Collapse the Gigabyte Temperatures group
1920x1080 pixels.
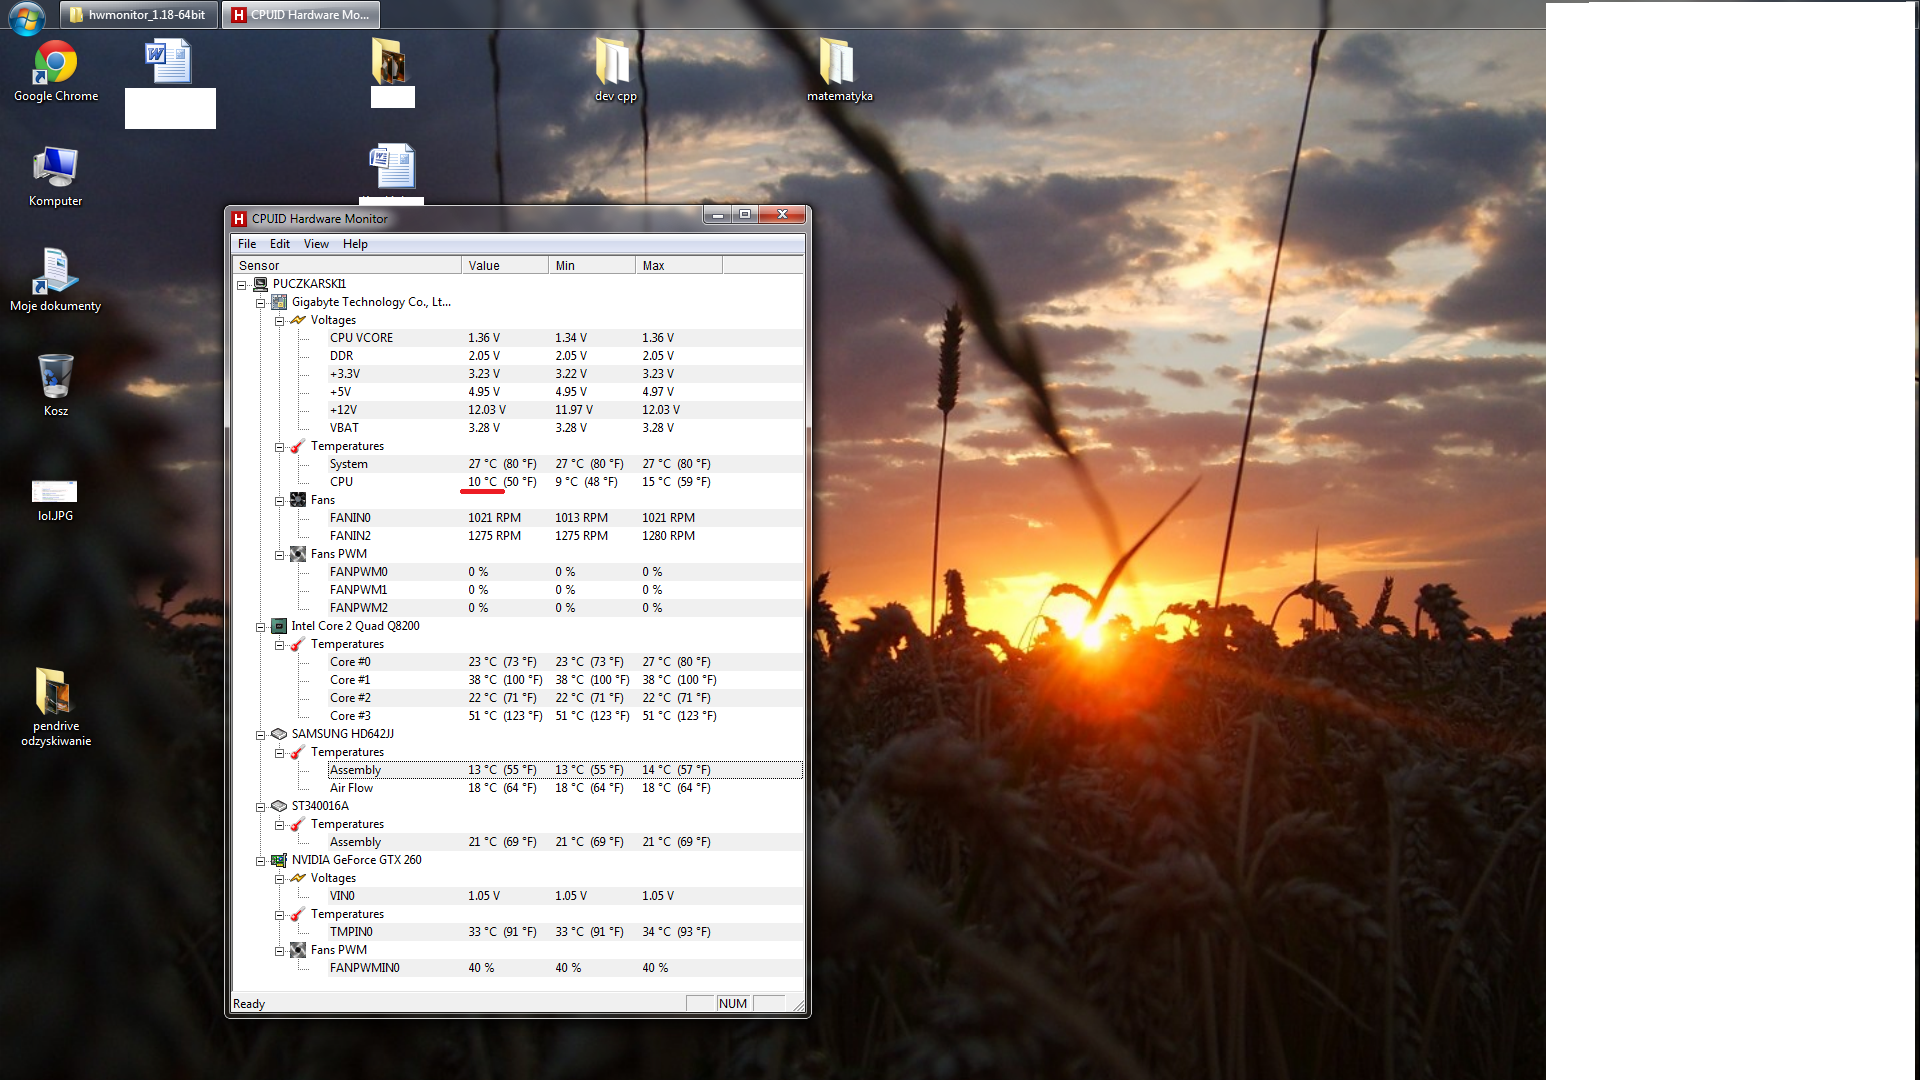[280, 447]
